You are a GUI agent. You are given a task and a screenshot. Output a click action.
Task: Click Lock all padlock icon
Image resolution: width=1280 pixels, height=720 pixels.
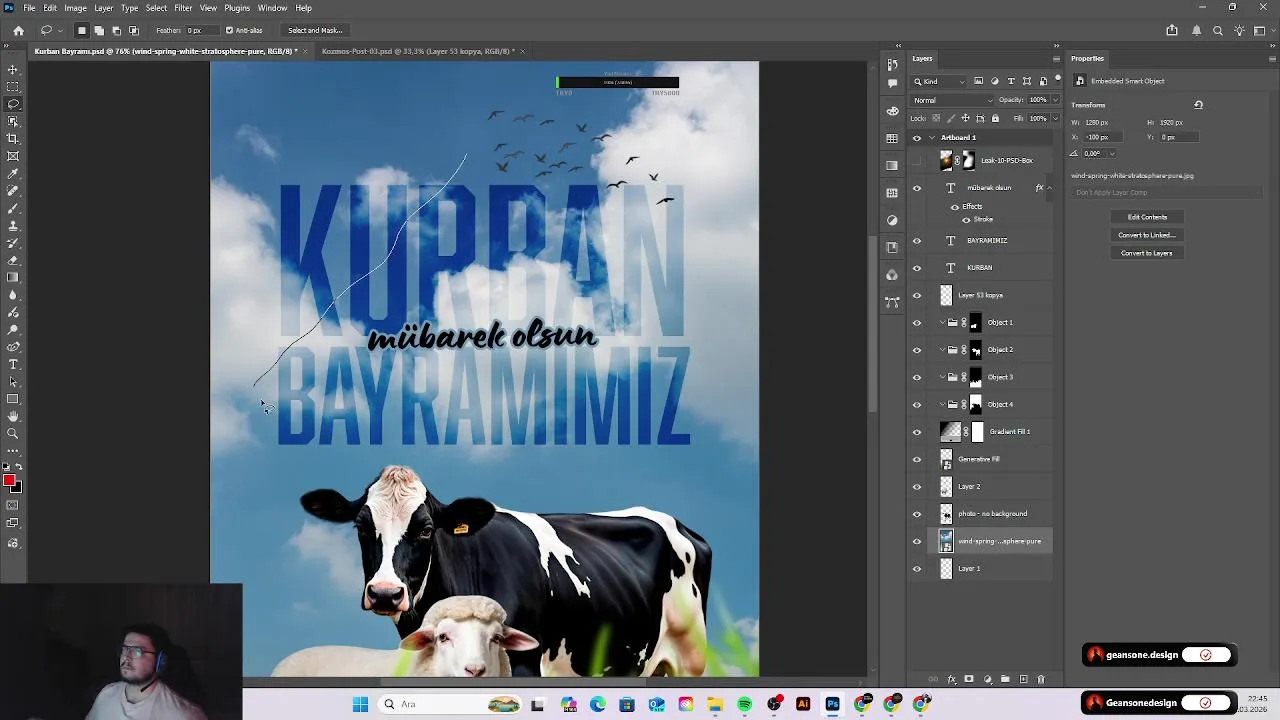tap(995, 118)
